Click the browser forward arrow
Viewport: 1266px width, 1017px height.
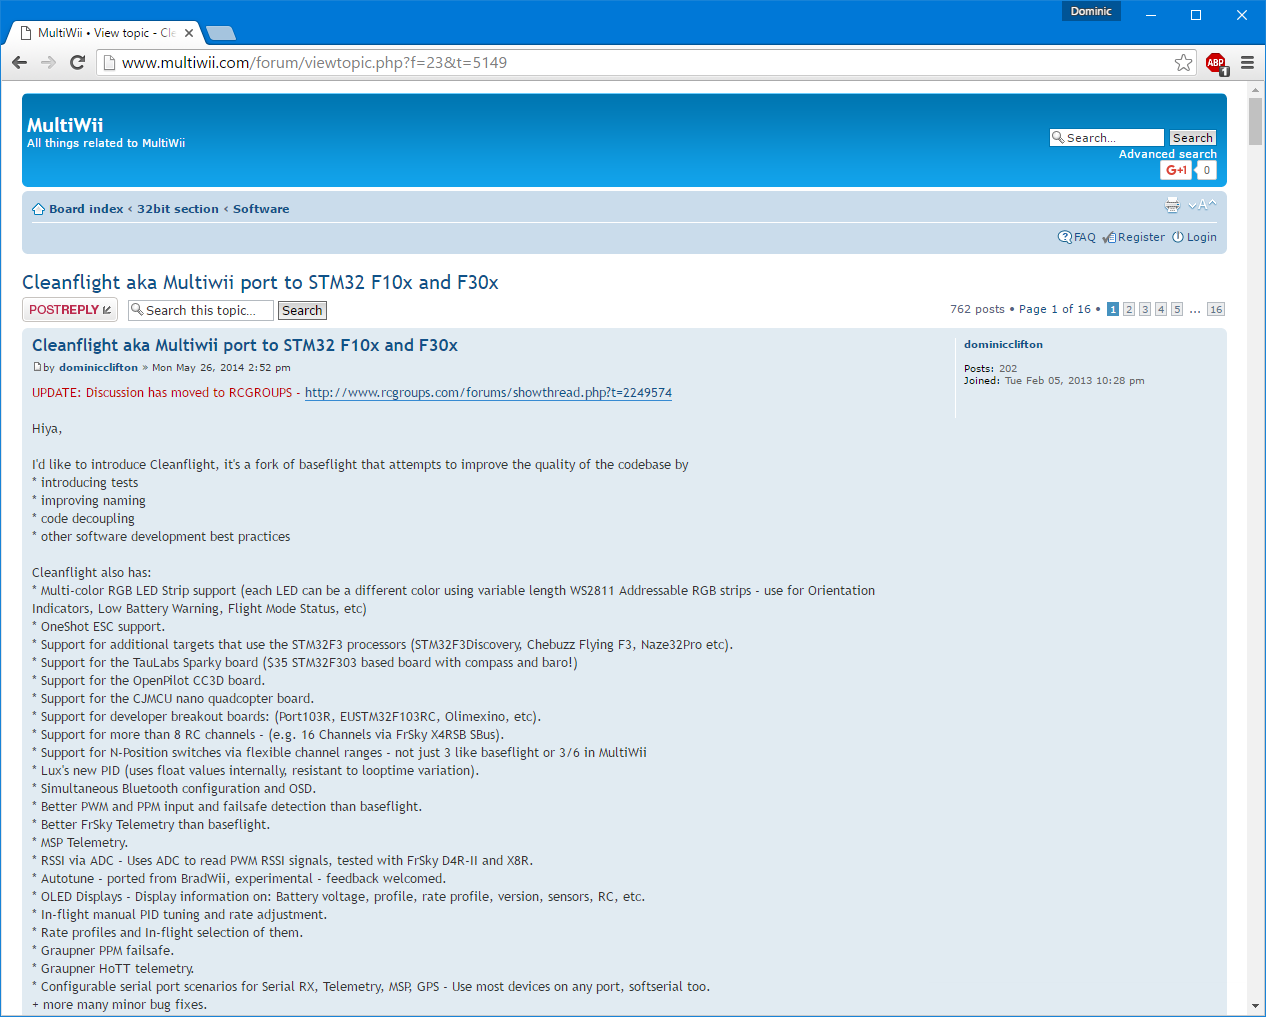pyautogui.click(x=48, y=62)
